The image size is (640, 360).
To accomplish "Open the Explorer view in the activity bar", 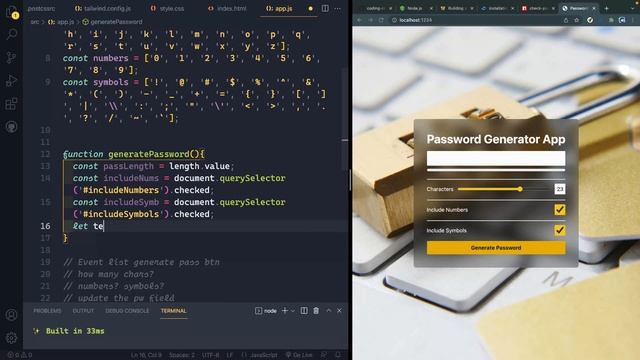I will pyautogui.click(x=11, y=11).
